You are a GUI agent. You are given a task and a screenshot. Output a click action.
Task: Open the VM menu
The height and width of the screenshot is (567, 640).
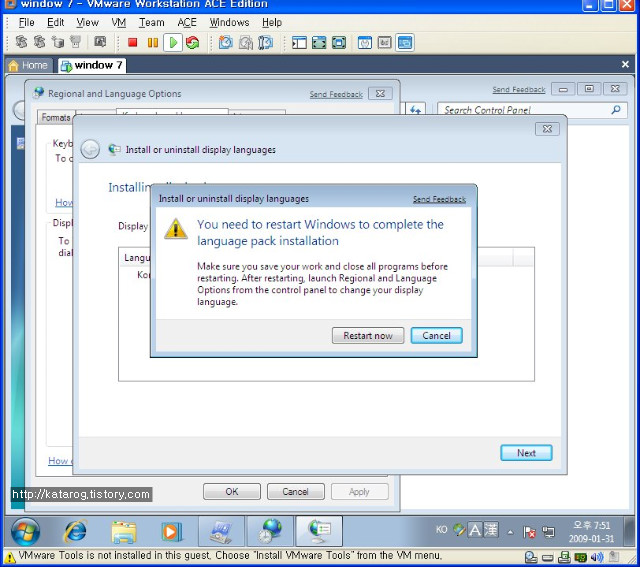pyautogui.click(x=119, y=22)
